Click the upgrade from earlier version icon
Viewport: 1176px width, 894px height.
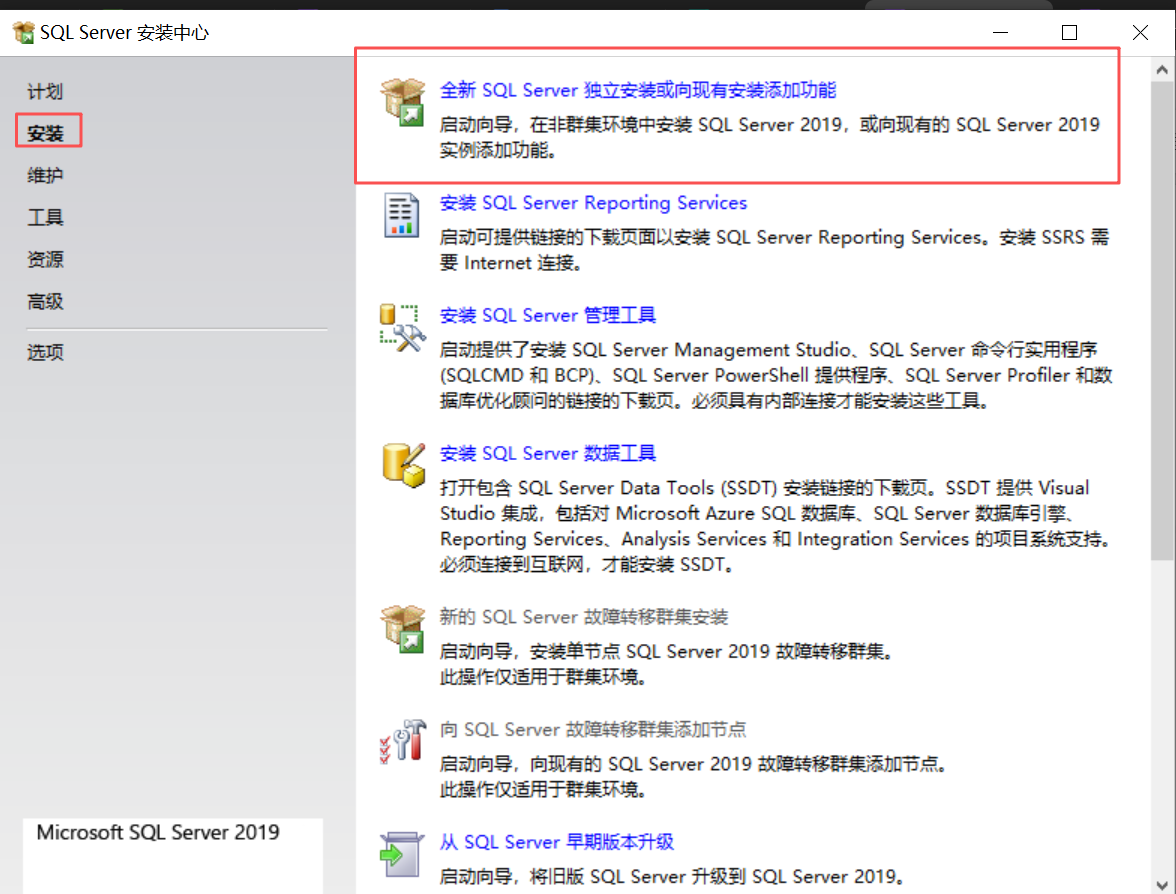click(x=400, y=854)
